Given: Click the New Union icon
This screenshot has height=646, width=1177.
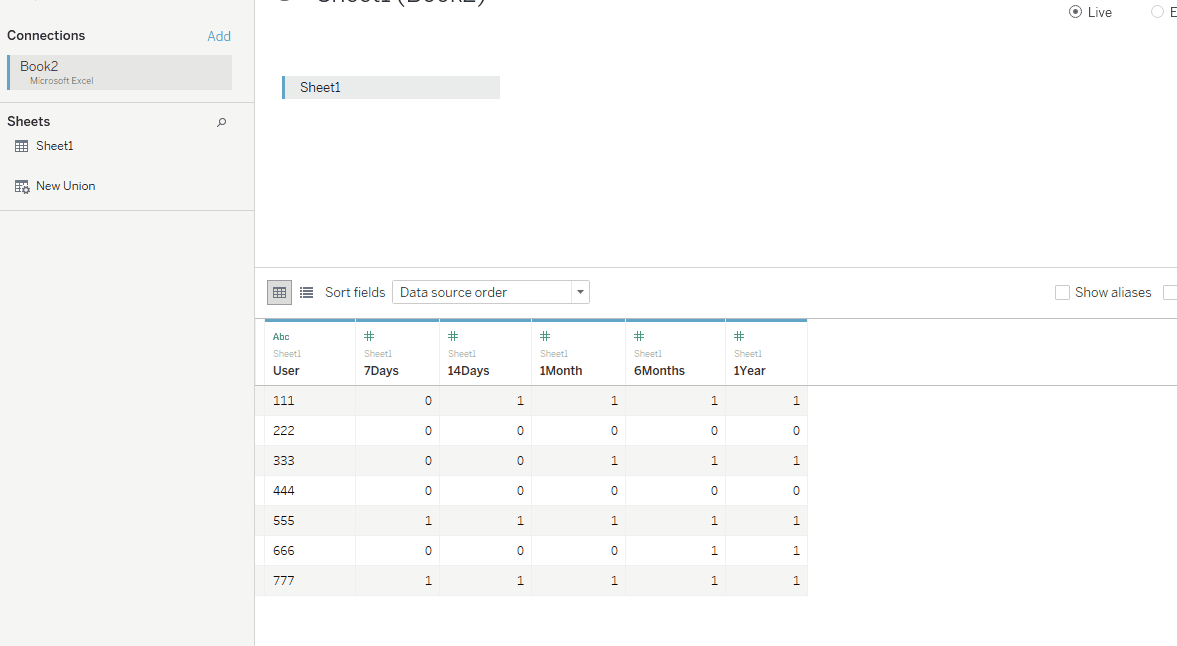Looking at the screenshot, I should [22, 185].
